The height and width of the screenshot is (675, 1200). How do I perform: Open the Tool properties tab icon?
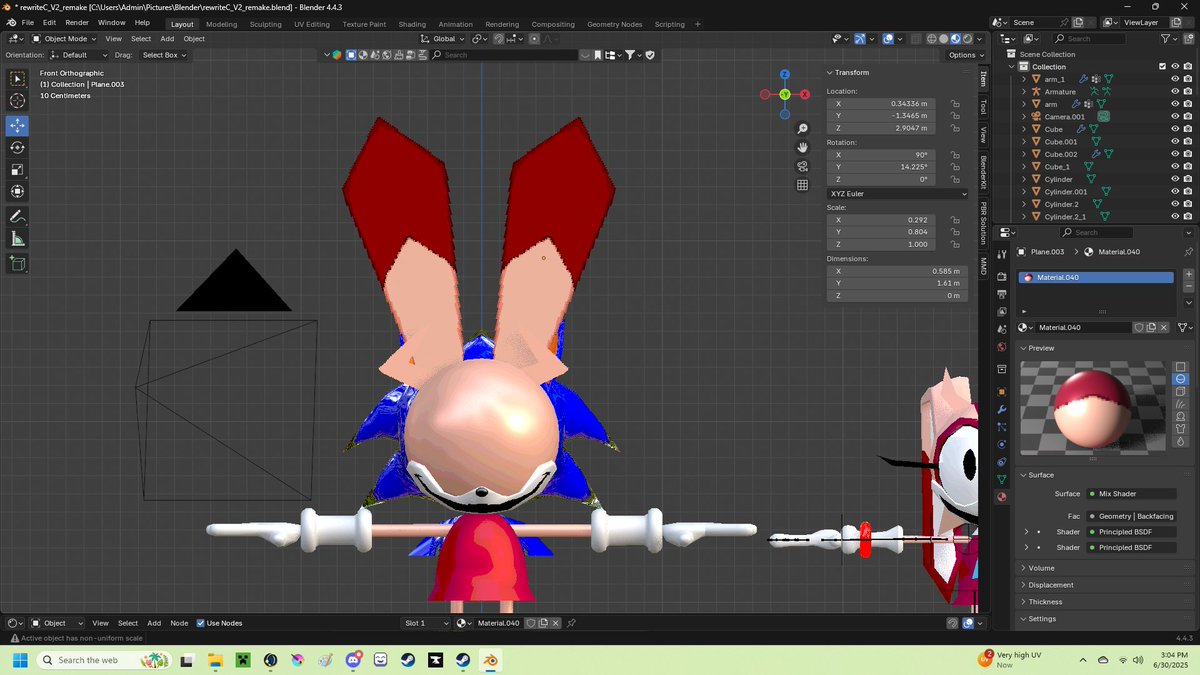click(x=1001, y=255)
